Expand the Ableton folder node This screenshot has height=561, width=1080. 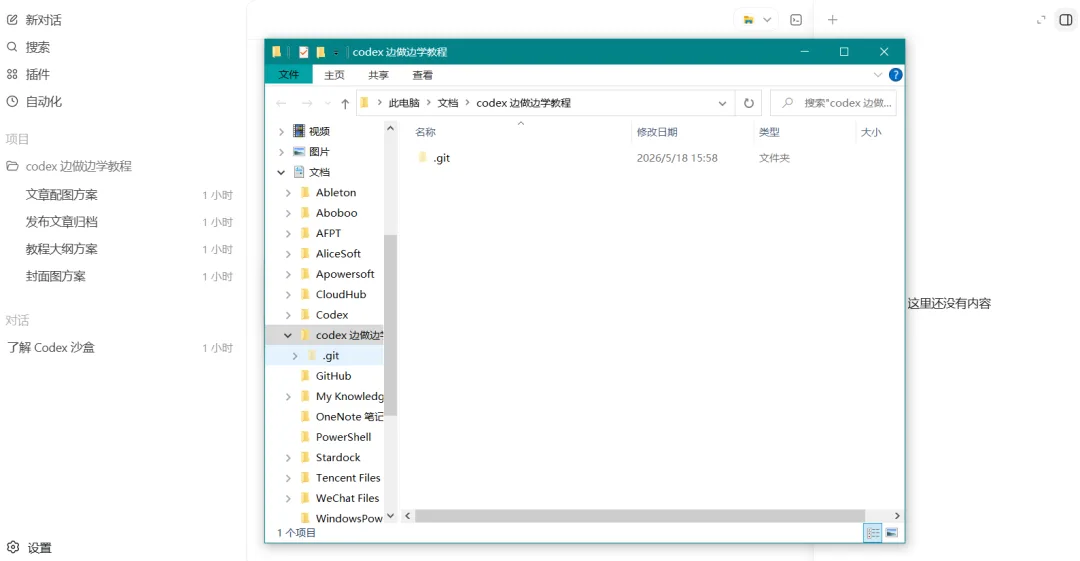(288, 193)
